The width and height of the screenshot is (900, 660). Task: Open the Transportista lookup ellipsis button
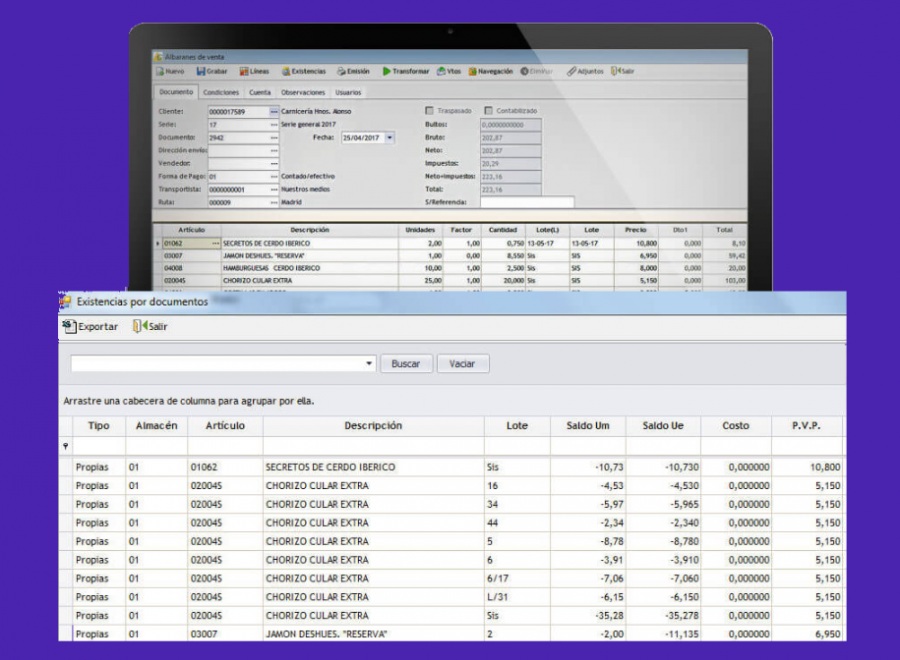pos(274,189)
